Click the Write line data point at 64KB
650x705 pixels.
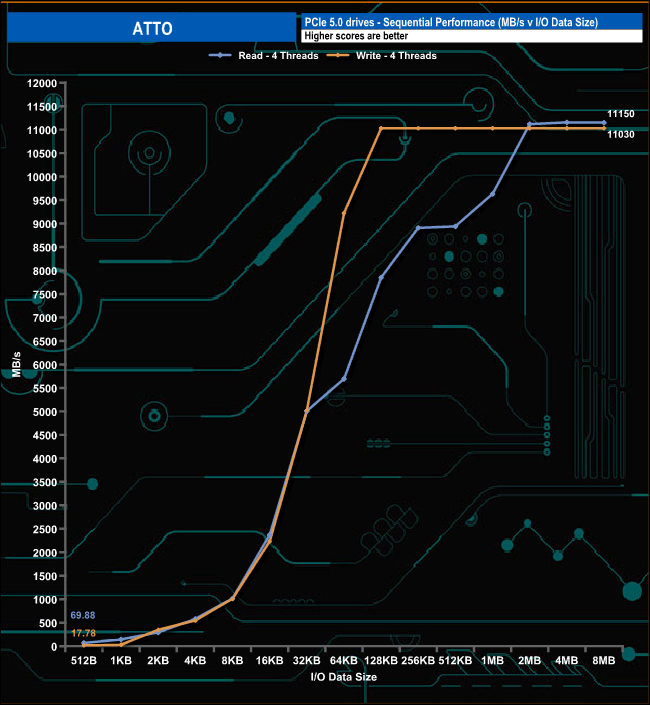click(x=344, y=213)
